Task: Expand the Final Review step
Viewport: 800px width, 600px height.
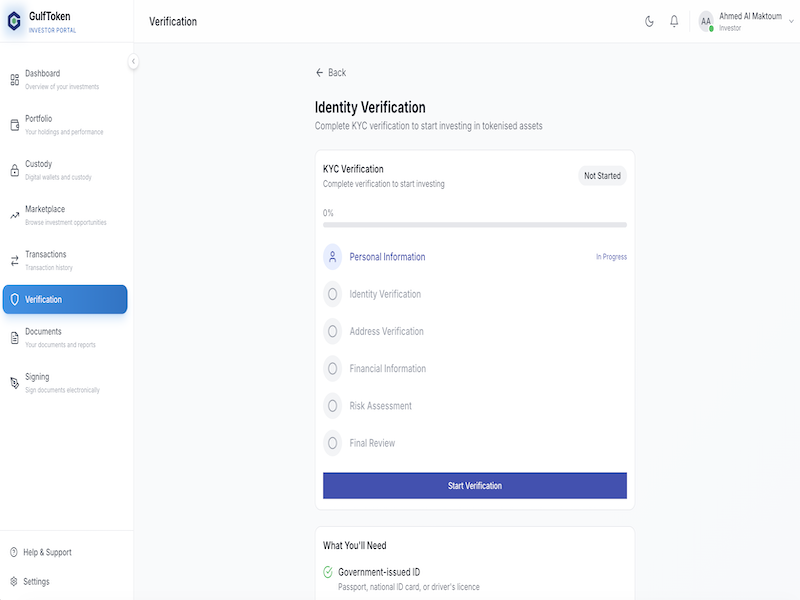Action: [x=332, y=443]
